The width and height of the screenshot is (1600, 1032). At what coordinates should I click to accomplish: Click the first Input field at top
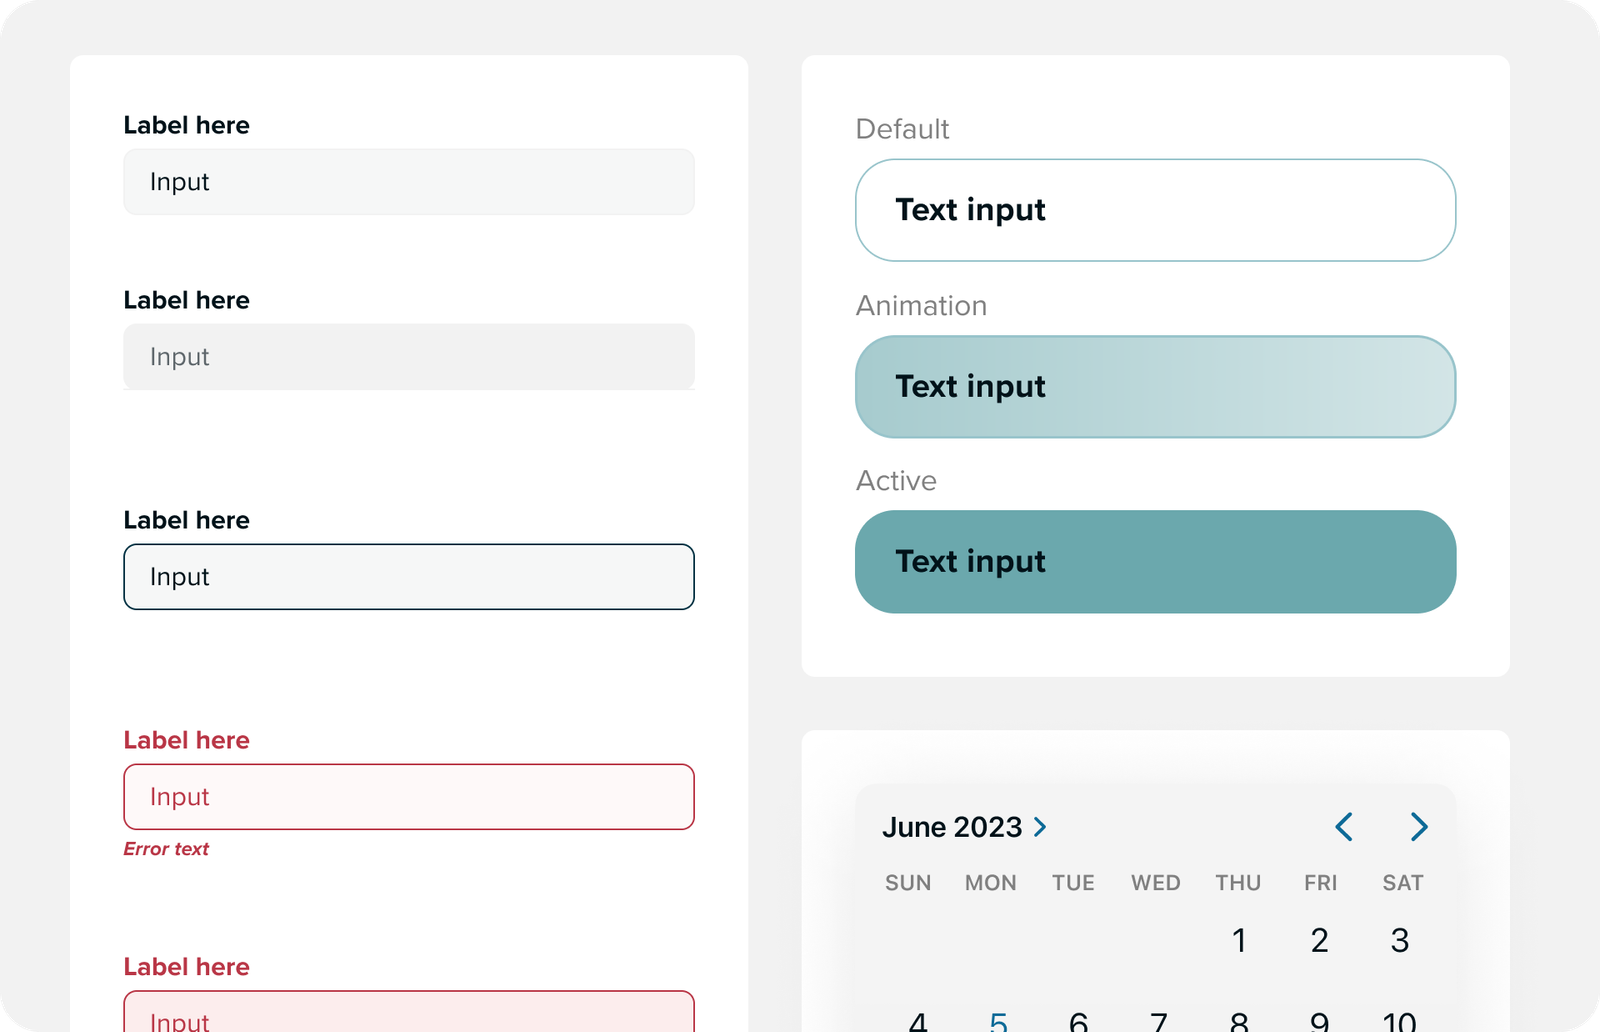pos(408,182)
